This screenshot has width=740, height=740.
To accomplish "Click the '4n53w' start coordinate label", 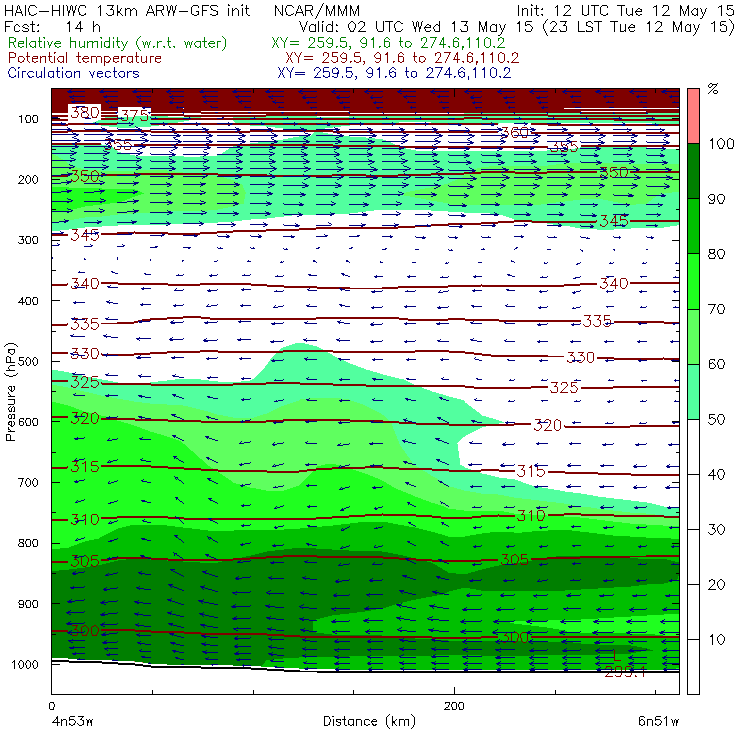I will [x=72, y=722].
